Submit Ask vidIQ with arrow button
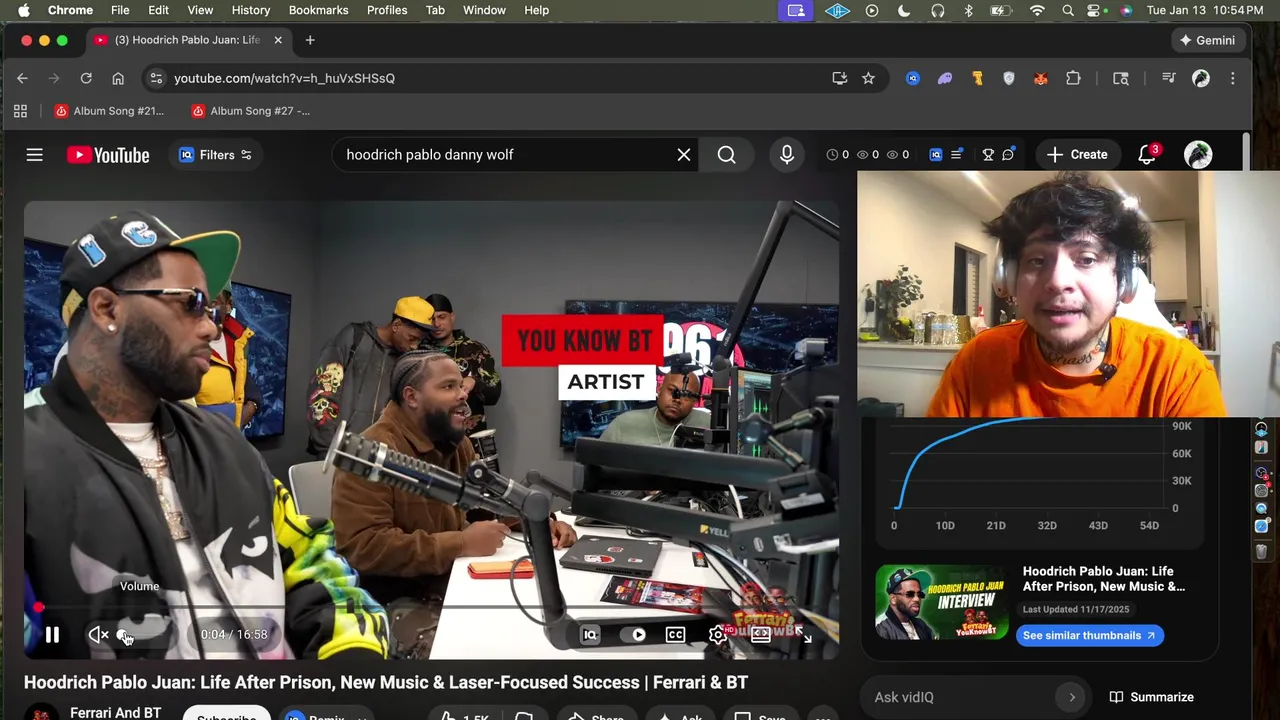This screenshot has width=1280, height=720. (1072, 697)
